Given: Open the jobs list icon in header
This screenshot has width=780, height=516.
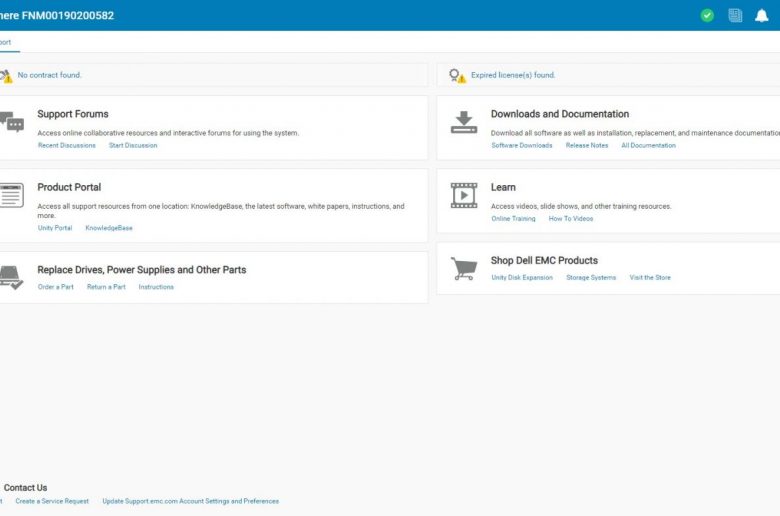Looking at the screenshot, I should click(x=735, y=15).
